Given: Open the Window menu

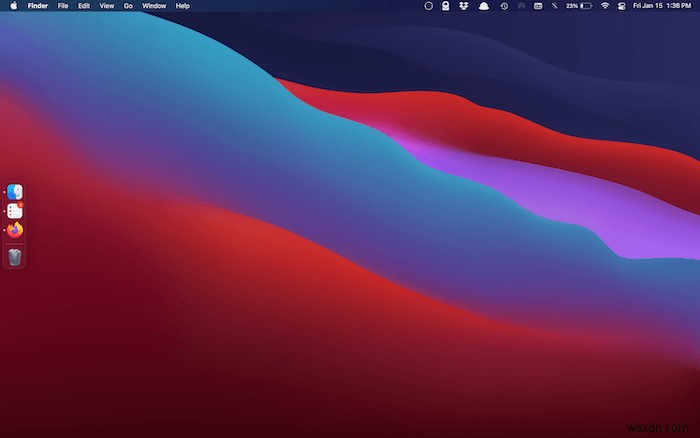Looking at the screenshot, I should point(154,6).
